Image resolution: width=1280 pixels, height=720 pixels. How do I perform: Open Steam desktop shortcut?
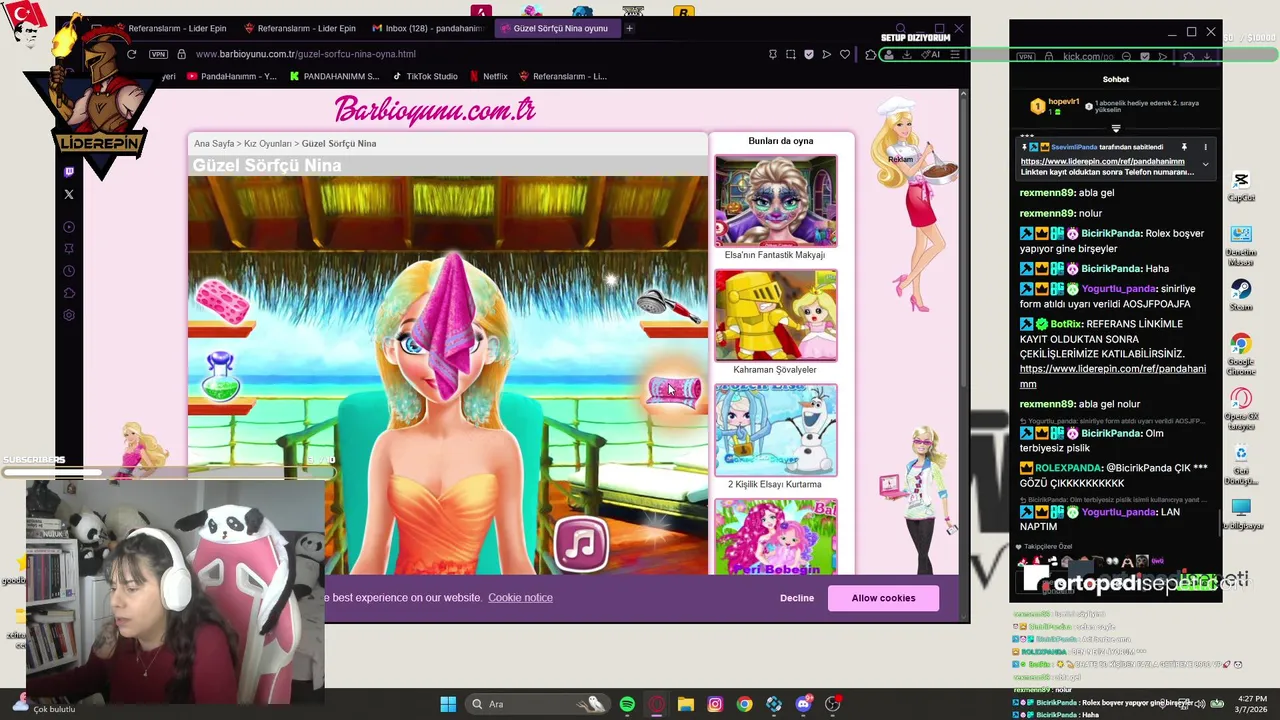pos(1241,295)
